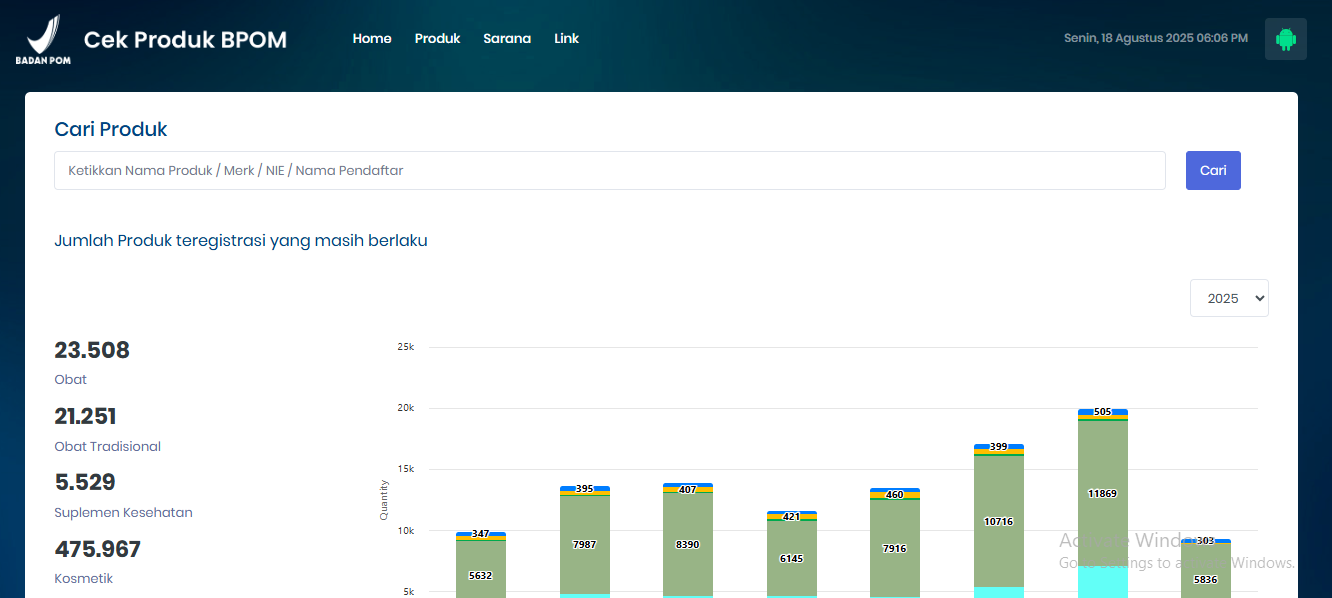Screen dimensions: 1332x598
Task: Click the date and time text
Action: point(1156,38)
